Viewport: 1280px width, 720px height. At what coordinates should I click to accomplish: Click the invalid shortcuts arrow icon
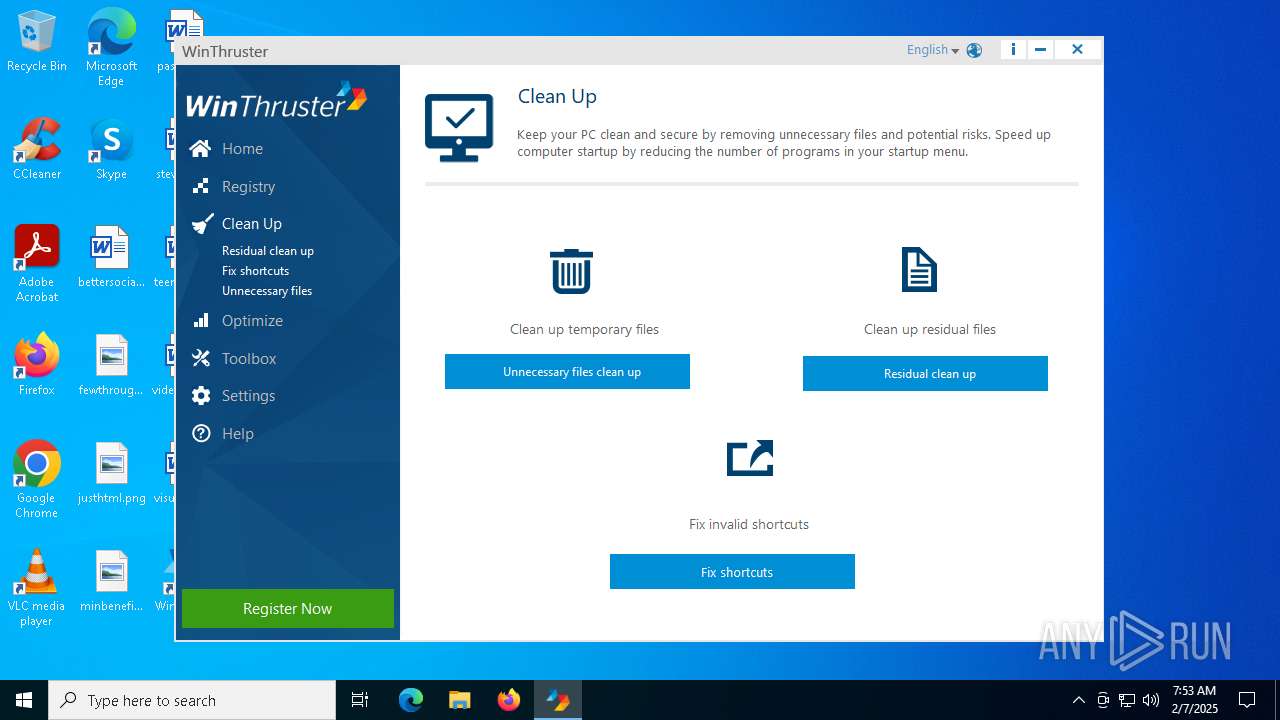point(750,458)
